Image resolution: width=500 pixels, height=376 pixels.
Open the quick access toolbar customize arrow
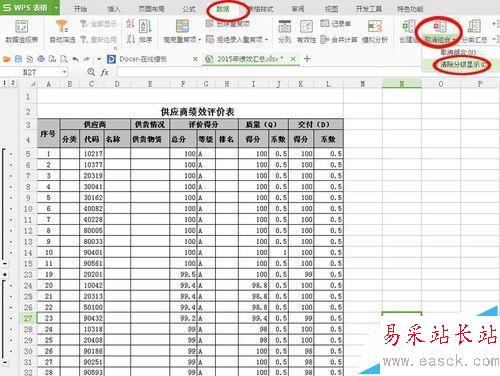click(x=99, y=59)
